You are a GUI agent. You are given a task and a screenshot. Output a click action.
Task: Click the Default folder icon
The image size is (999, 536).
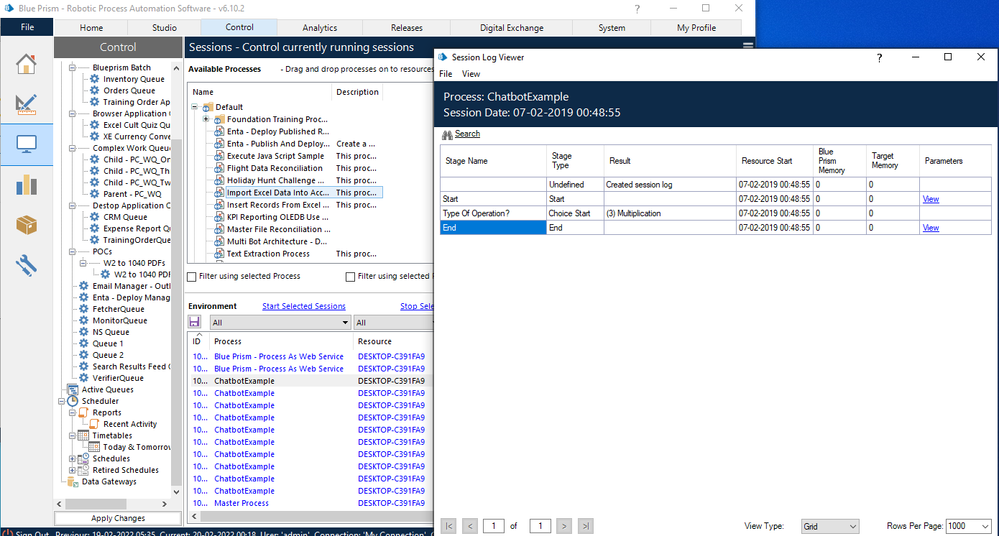[x=207, y=107]
